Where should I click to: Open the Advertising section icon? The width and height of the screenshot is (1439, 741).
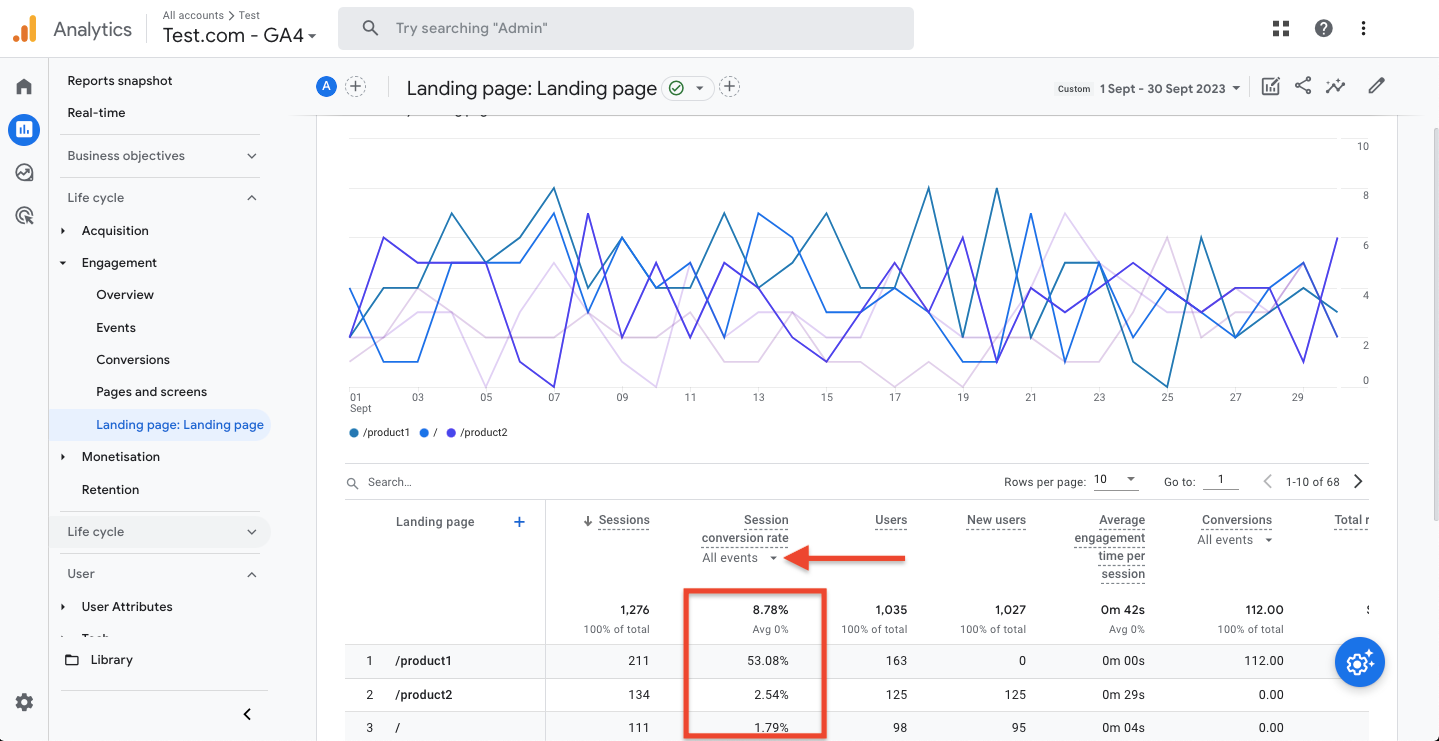tap(24, 214)
